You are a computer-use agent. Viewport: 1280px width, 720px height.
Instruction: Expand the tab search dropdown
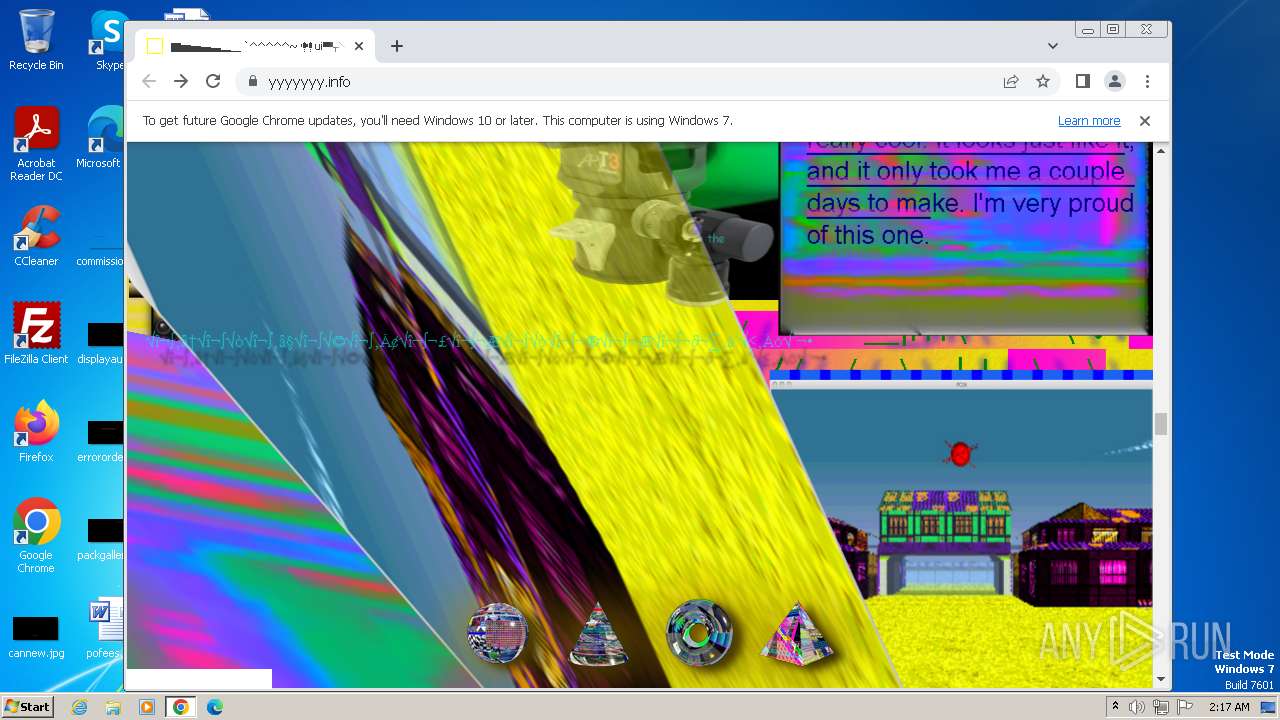(1053, 46)
